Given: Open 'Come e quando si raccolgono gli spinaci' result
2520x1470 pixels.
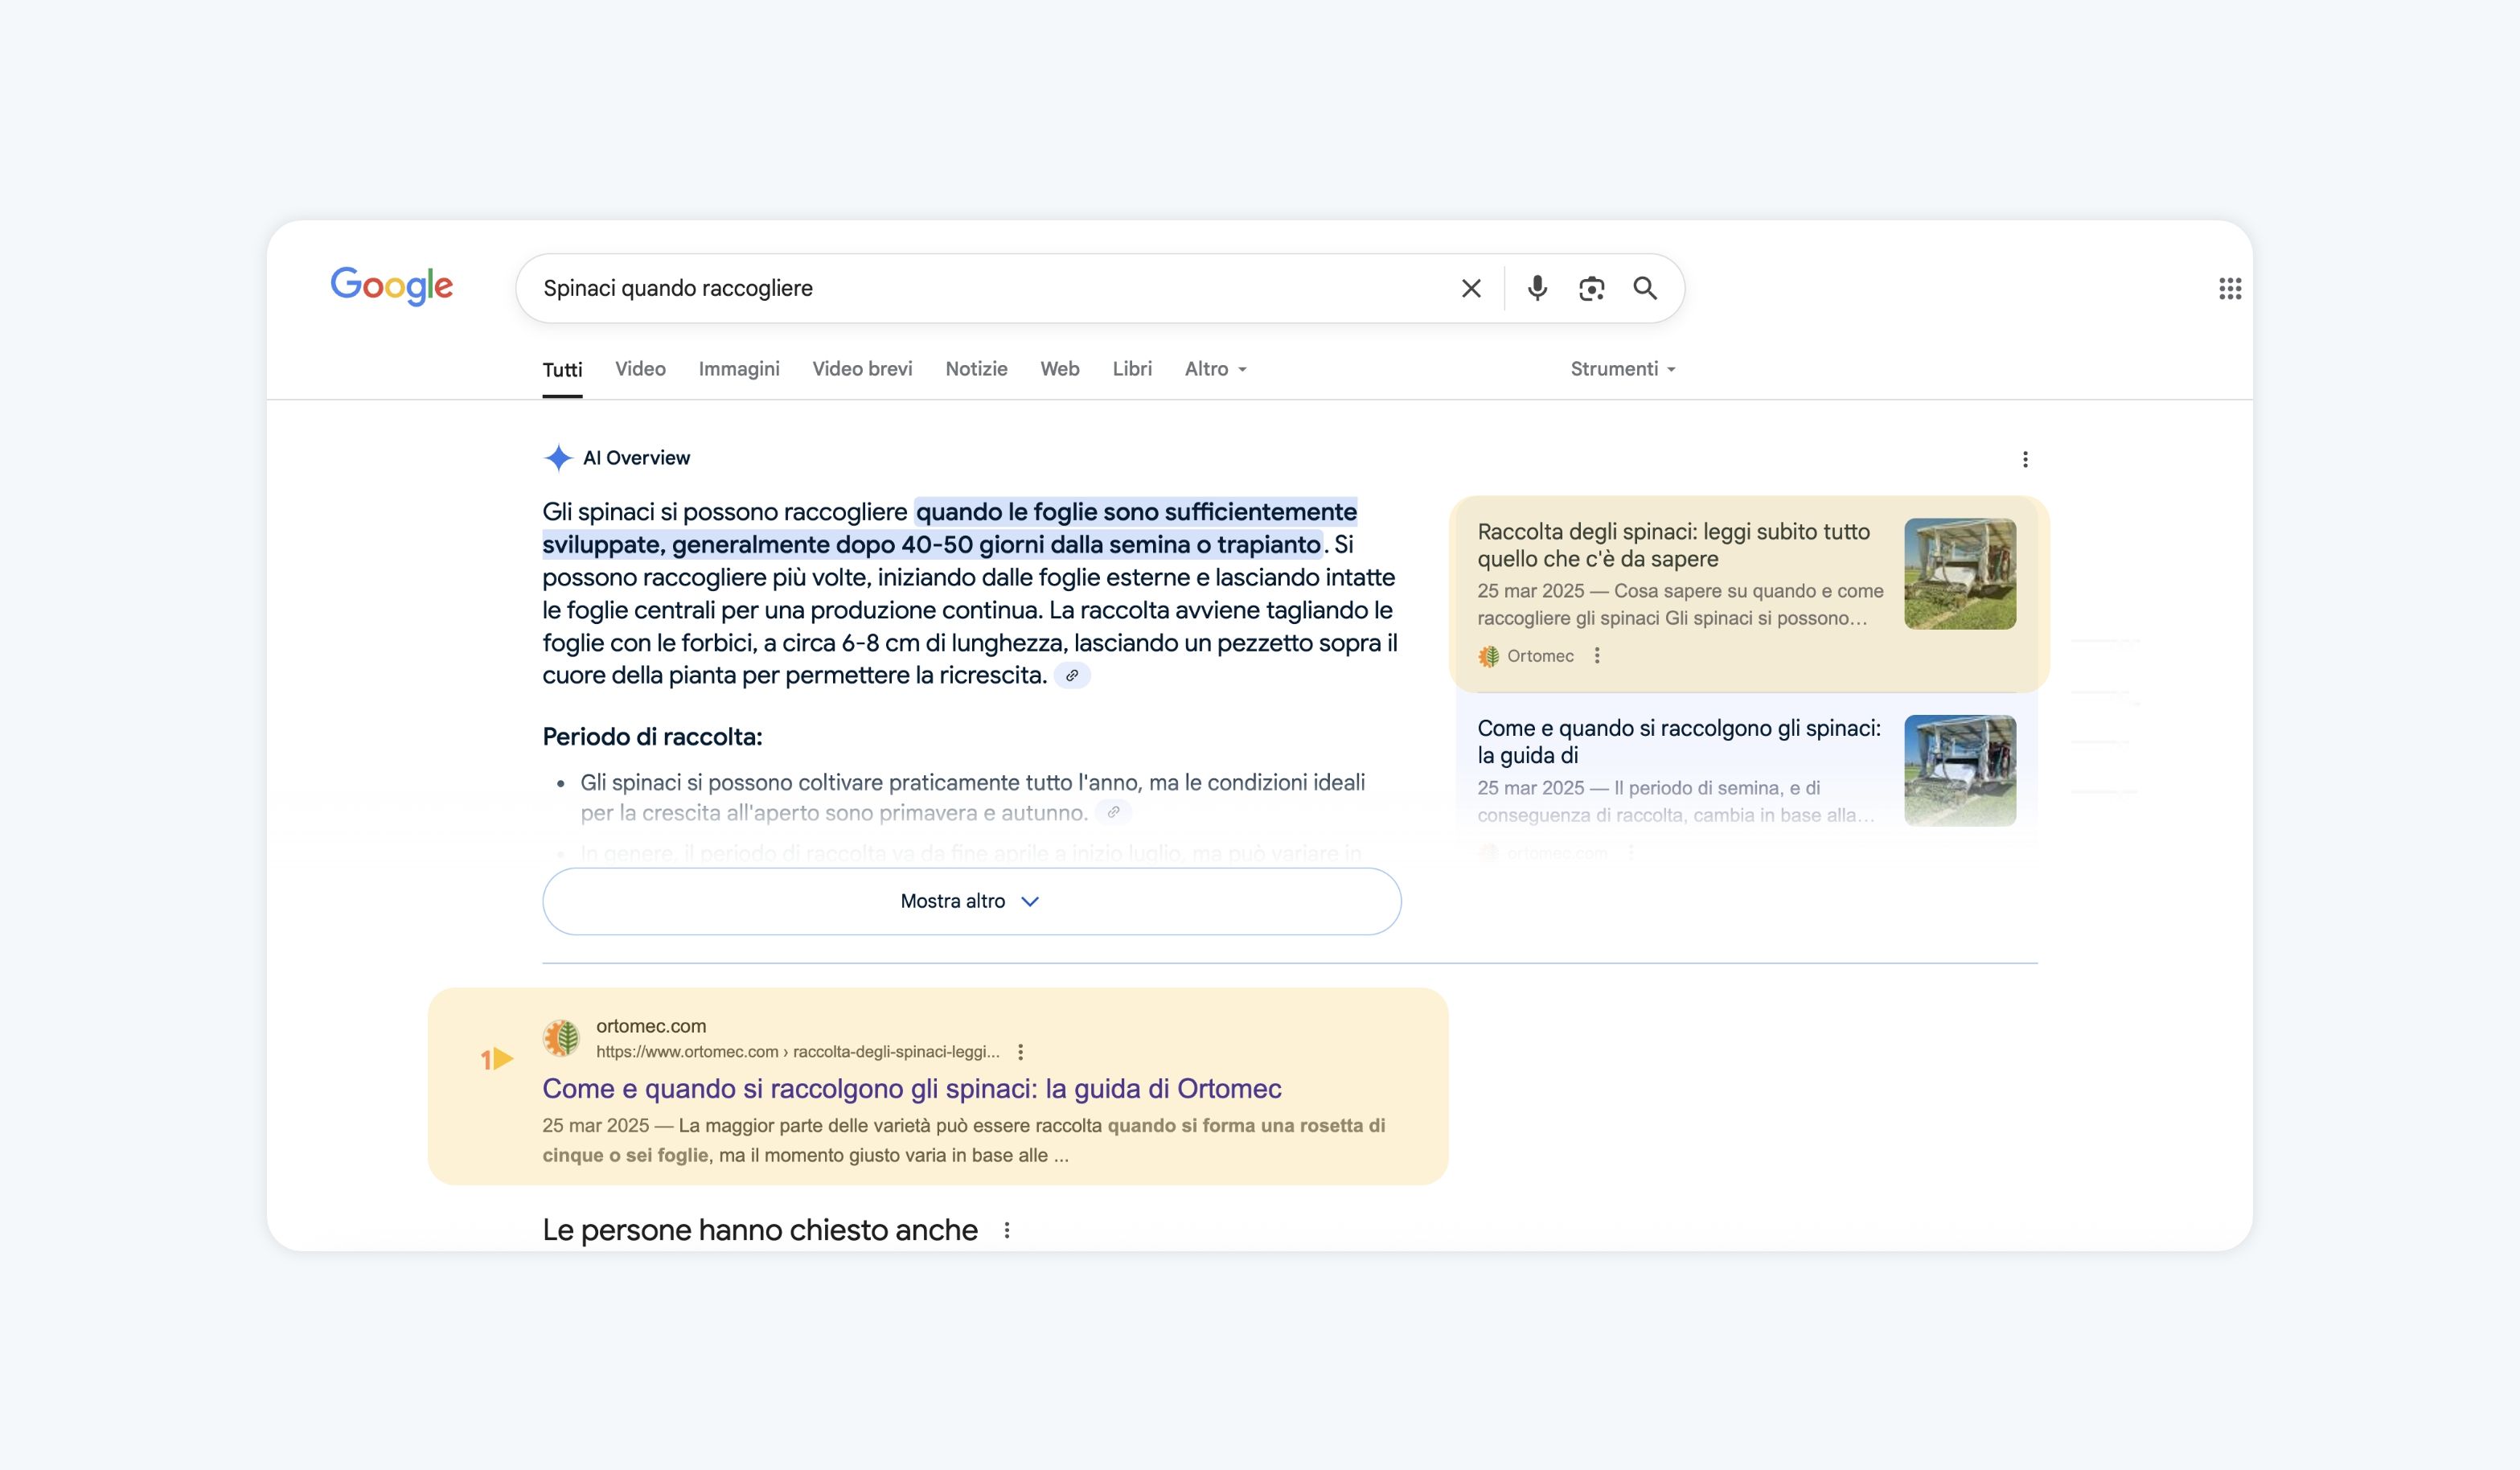Looking at the screenshot, I should tap(912, 1088).
